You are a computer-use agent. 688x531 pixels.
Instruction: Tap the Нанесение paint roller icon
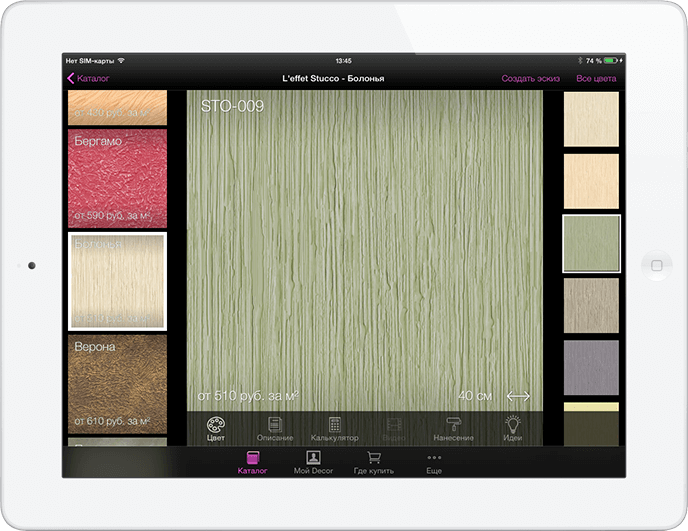pos(453,428)
